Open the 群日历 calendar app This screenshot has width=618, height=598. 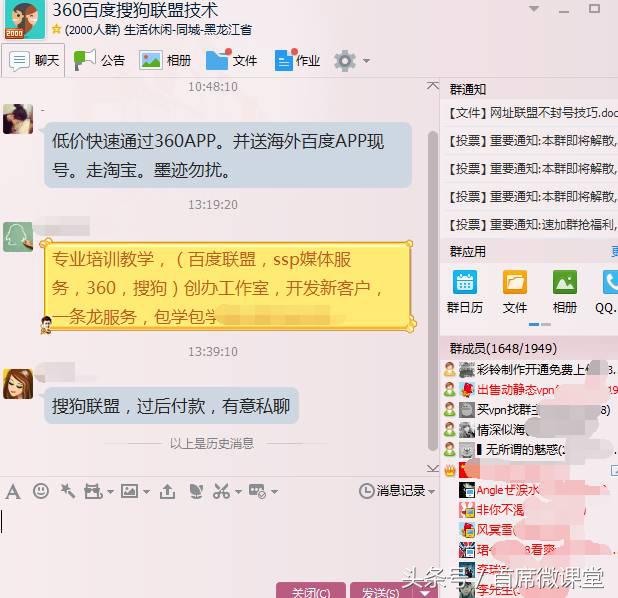point(465,282)
